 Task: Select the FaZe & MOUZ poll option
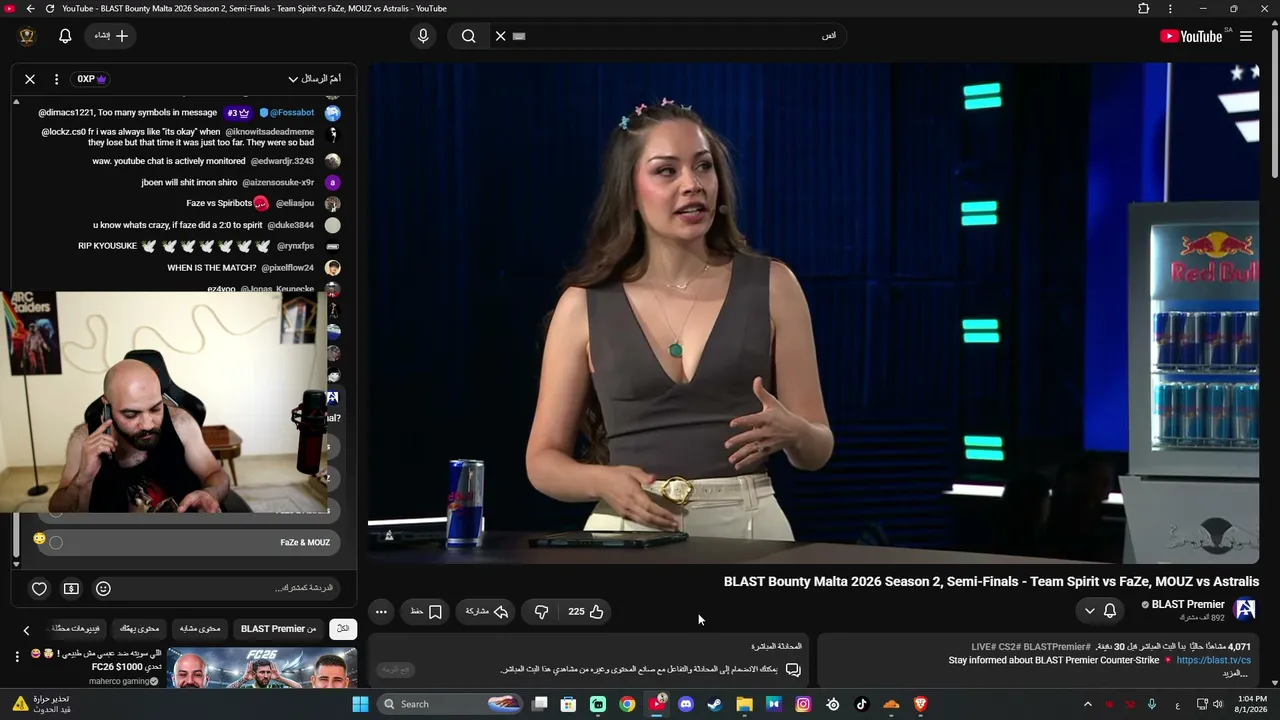point(187,542)
